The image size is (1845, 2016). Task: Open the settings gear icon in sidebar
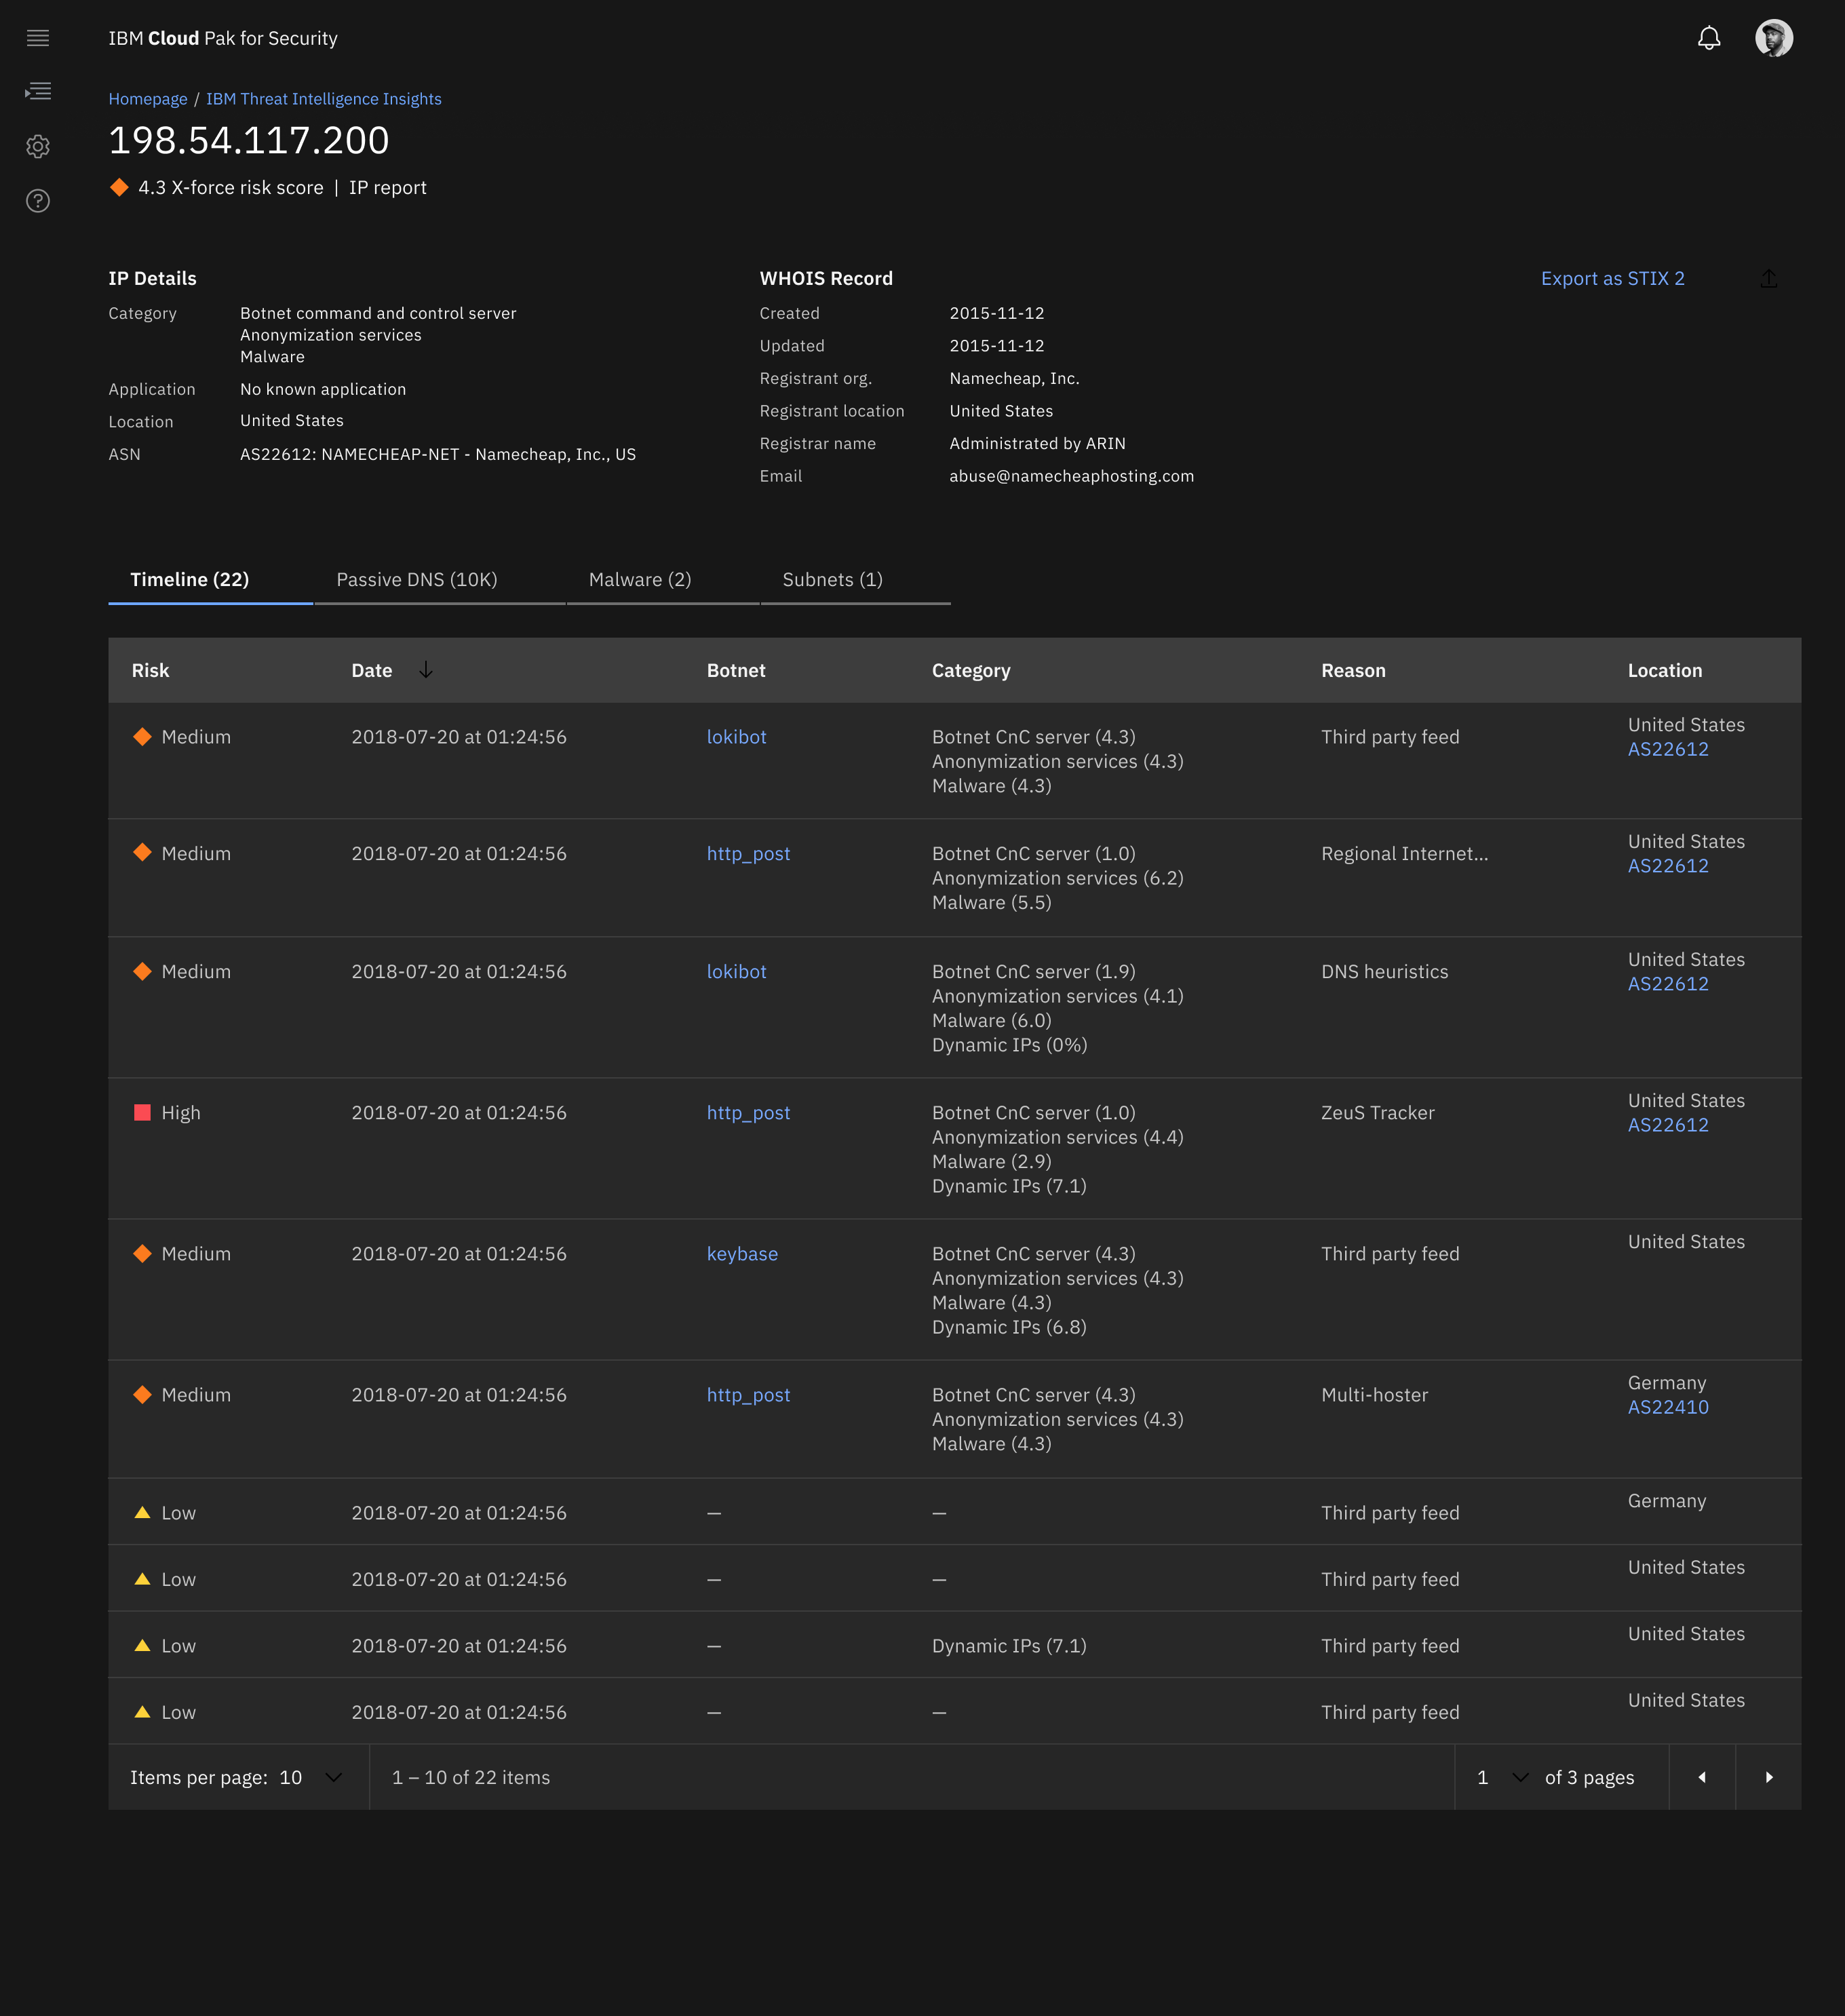point(38,146)
